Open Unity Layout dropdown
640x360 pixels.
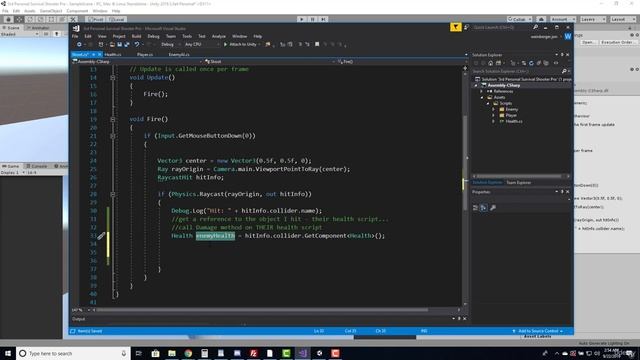tap(622, 19)
